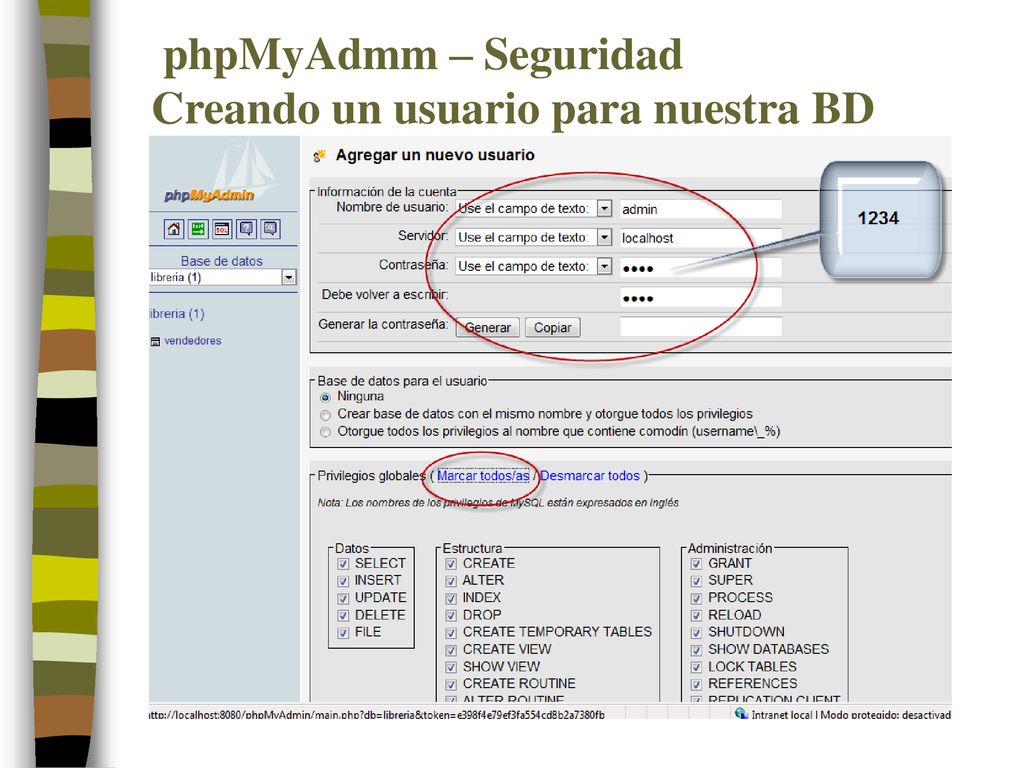Toggle the INDEX privilege checkbox
This screenshot has height=768, width=1024.
[x=451, y=598]
